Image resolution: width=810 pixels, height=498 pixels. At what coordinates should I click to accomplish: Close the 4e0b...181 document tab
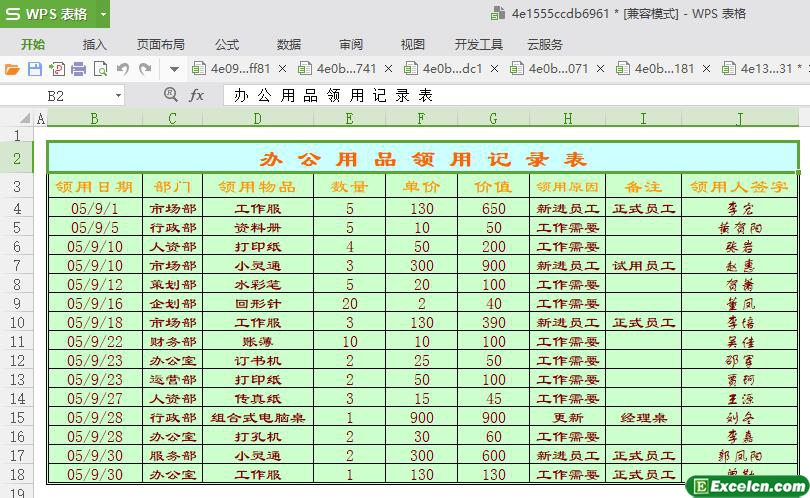(706, 69)
